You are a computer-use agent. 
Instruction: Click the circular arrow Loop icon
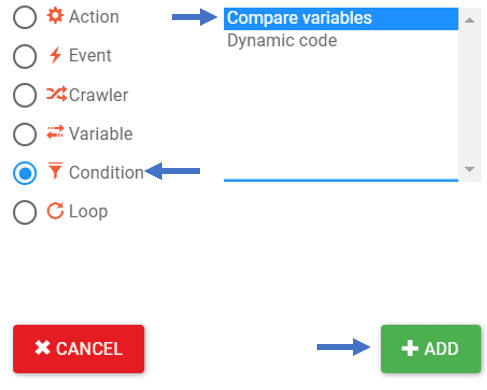coord(55,211)
